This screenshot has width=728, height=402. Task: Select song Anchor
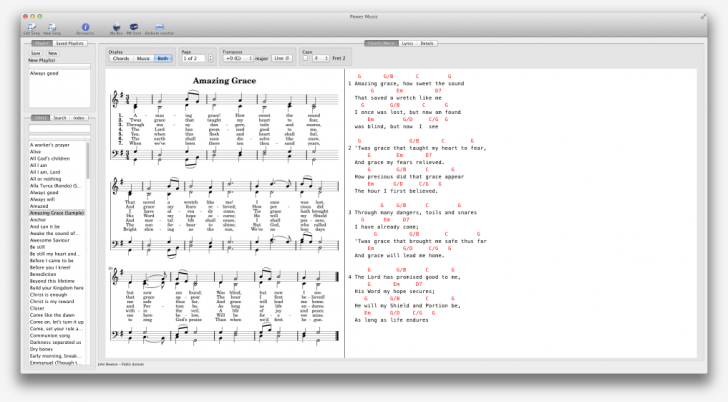[x=38, y=220]
